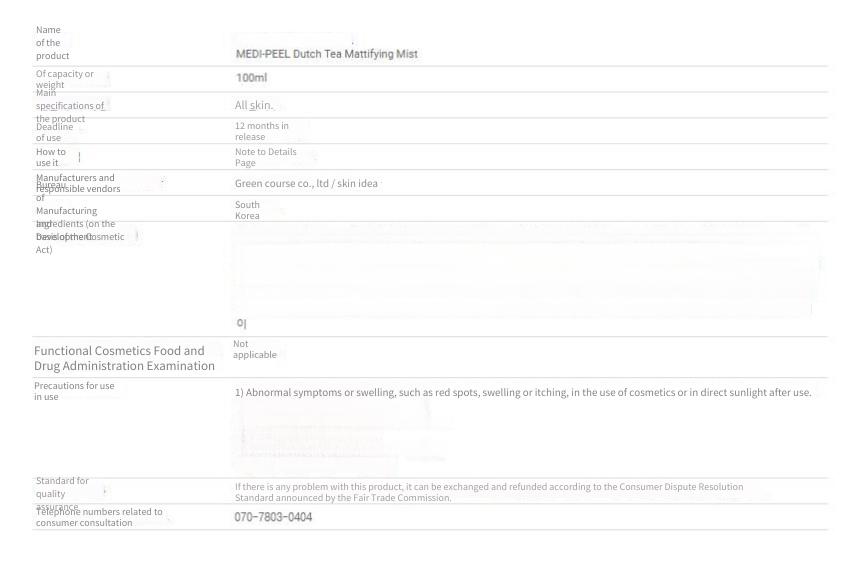Click 'Manufacturers and responsible vendors' label
The width and height of the screenshot is (860, 573).
point(78,183)
